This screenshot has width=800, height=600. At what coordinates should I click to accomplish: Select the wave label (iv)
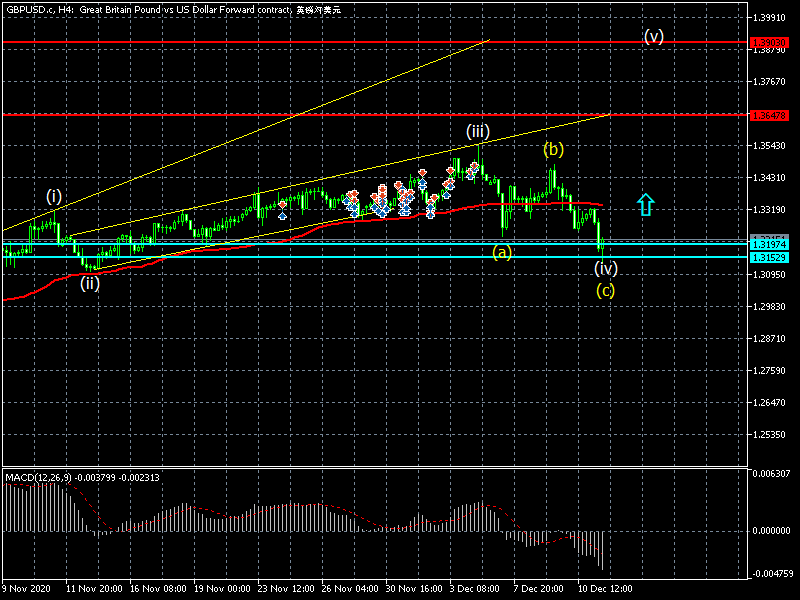tap(606, 268)
